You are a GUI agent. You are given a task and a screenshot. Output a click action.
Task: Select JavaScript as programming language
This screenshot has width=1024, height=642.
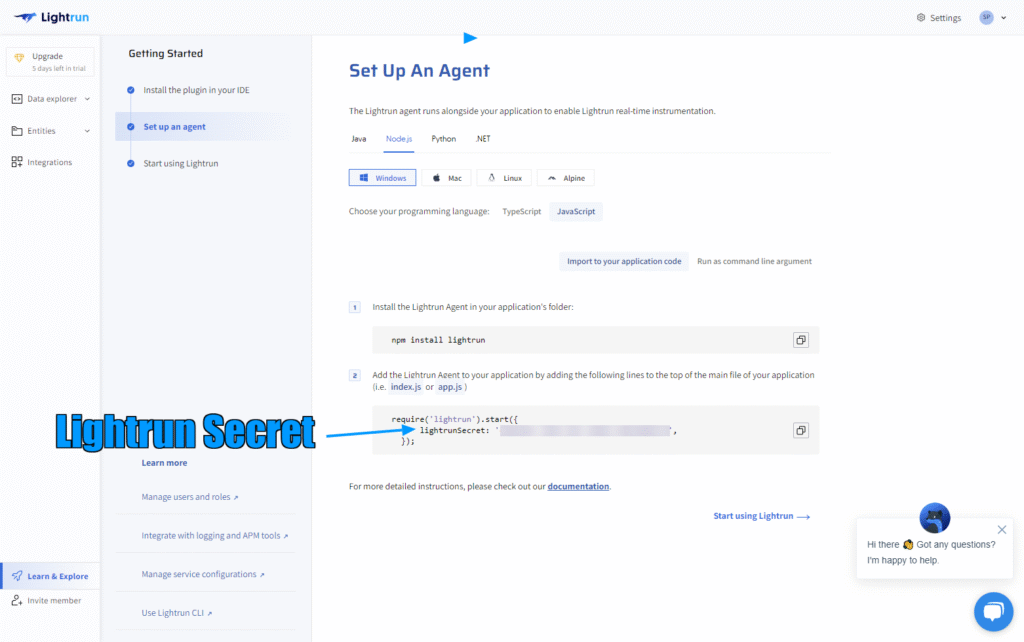tap(575, 211)
